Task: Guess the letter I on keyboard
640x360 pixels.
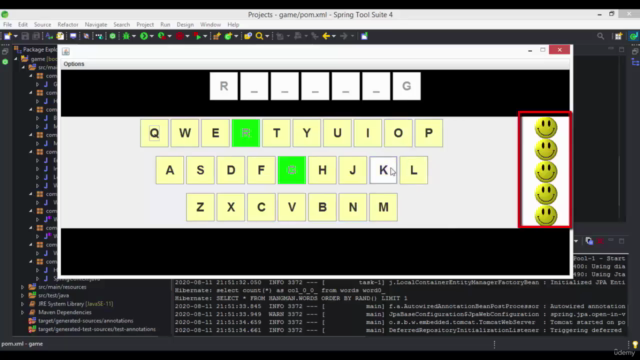Action: tap(368, 133)
